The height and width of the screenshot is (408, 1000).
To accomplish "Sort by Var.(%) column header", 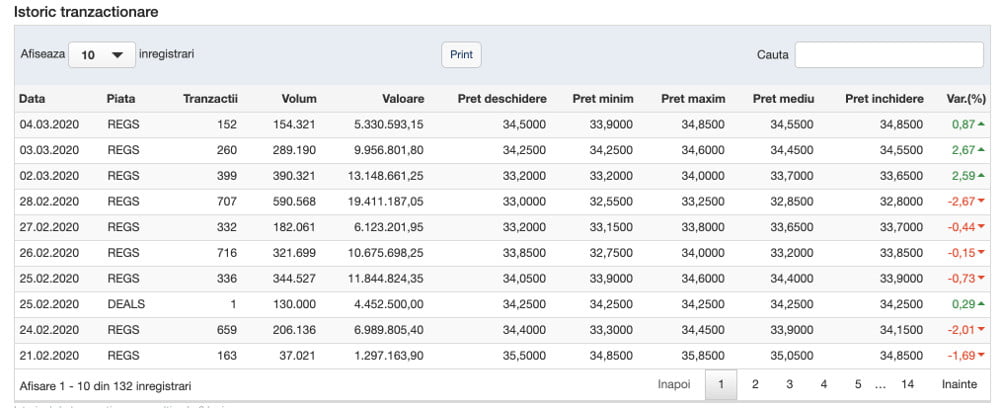I will (966, 99).
